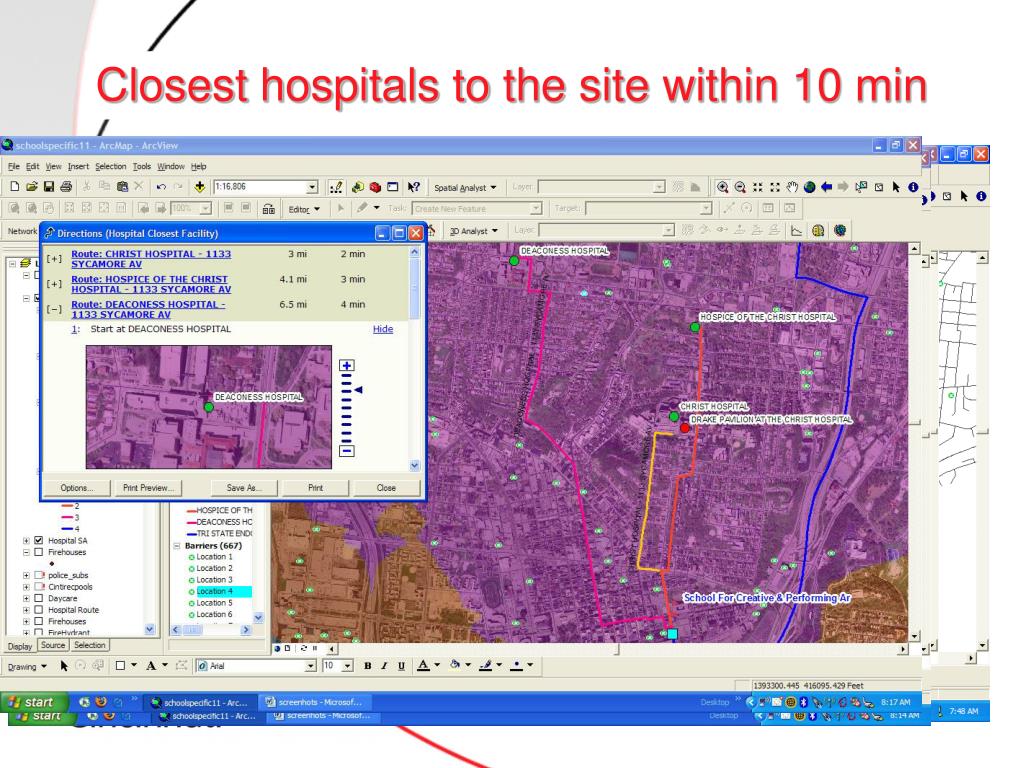Screen dimensions: 1024x768
Task: Open the Spatial Analyst dropdown menu
Action: point(465,187)
